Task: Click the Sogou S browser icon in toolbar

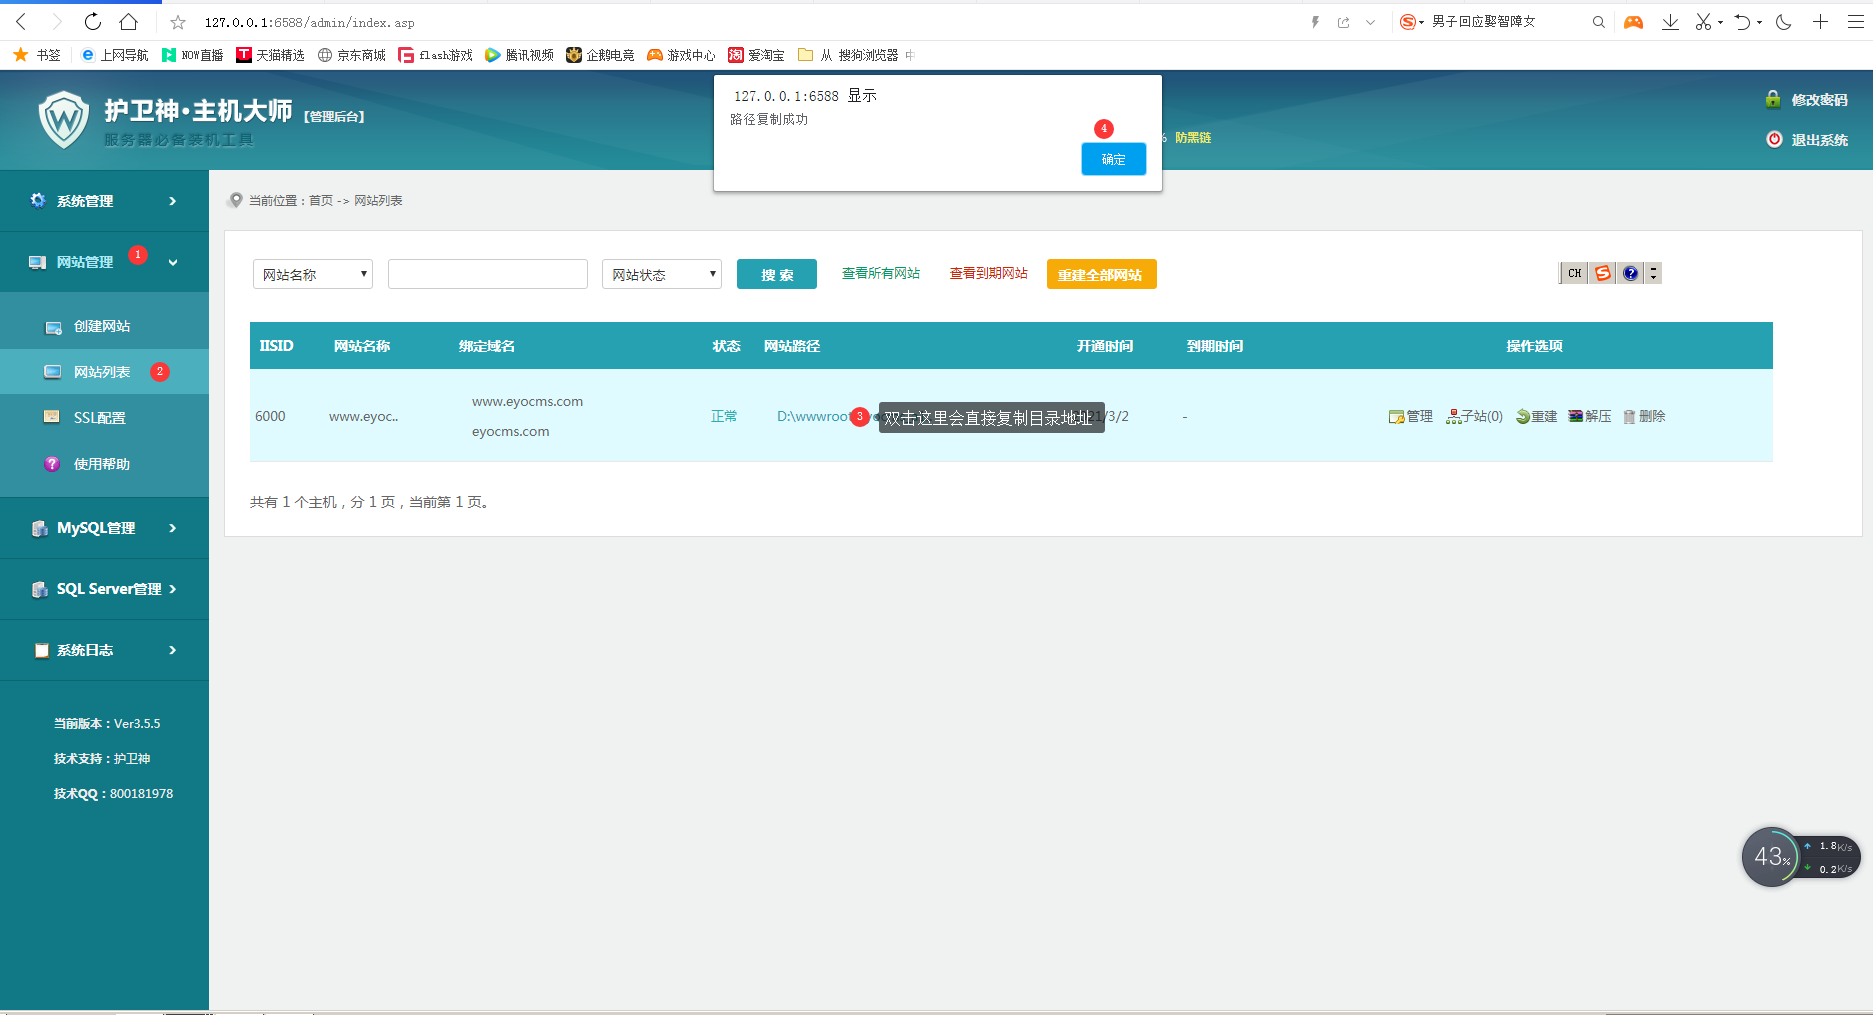Action: coord(1602,272)
